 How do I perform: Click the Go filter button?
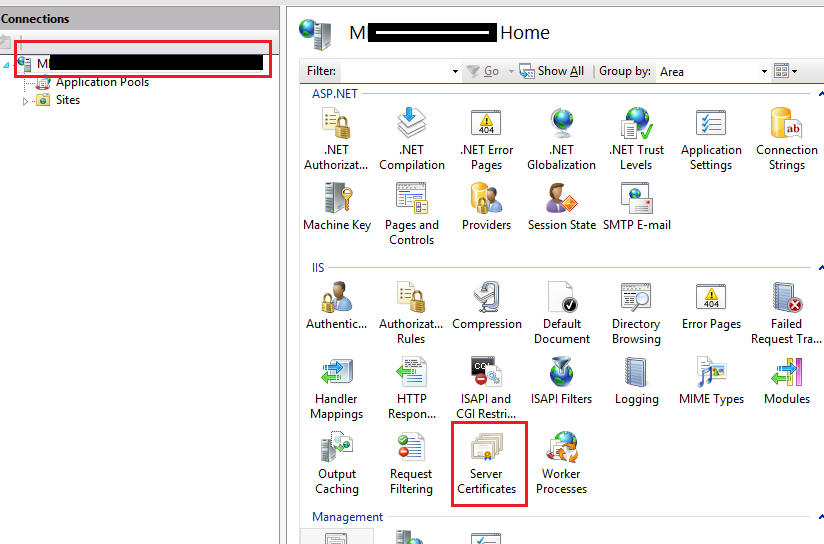[483, 71]
